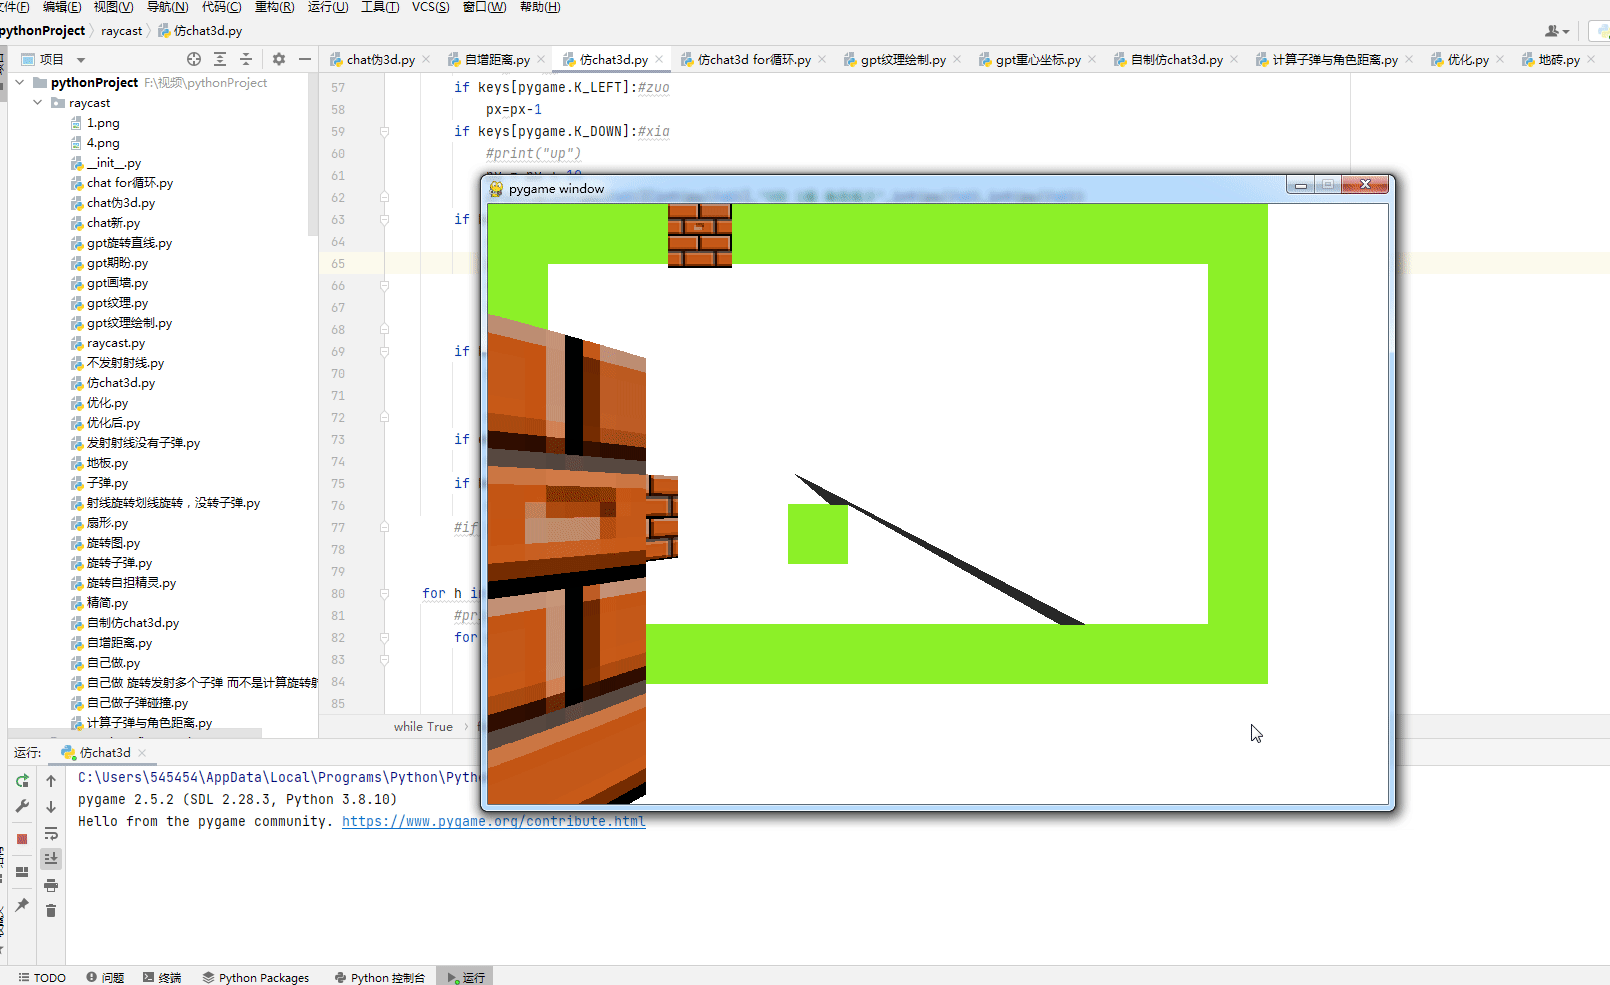
Task: Click the down arrow in the Run console
Action: 51,806
